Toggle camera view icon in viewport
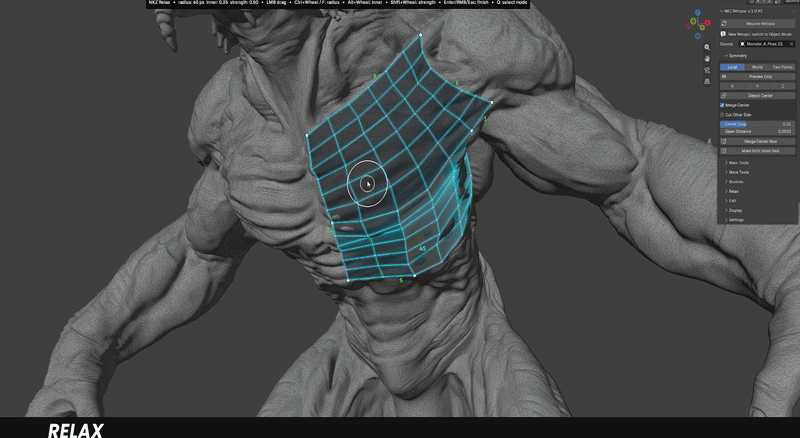This screenshot has width=800, height=438. pyautogui.click(x=707, y=70)
